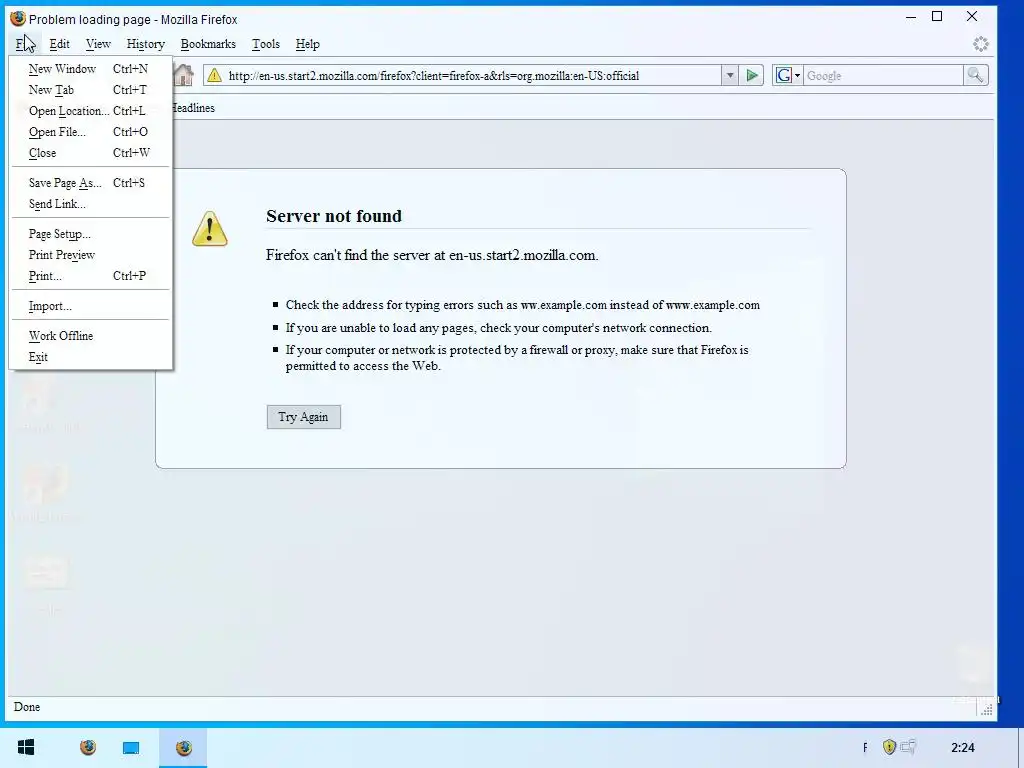Screen dimensions: 1024x768
Task: Open Page Setup from File menu
Action: pos(90,234)
